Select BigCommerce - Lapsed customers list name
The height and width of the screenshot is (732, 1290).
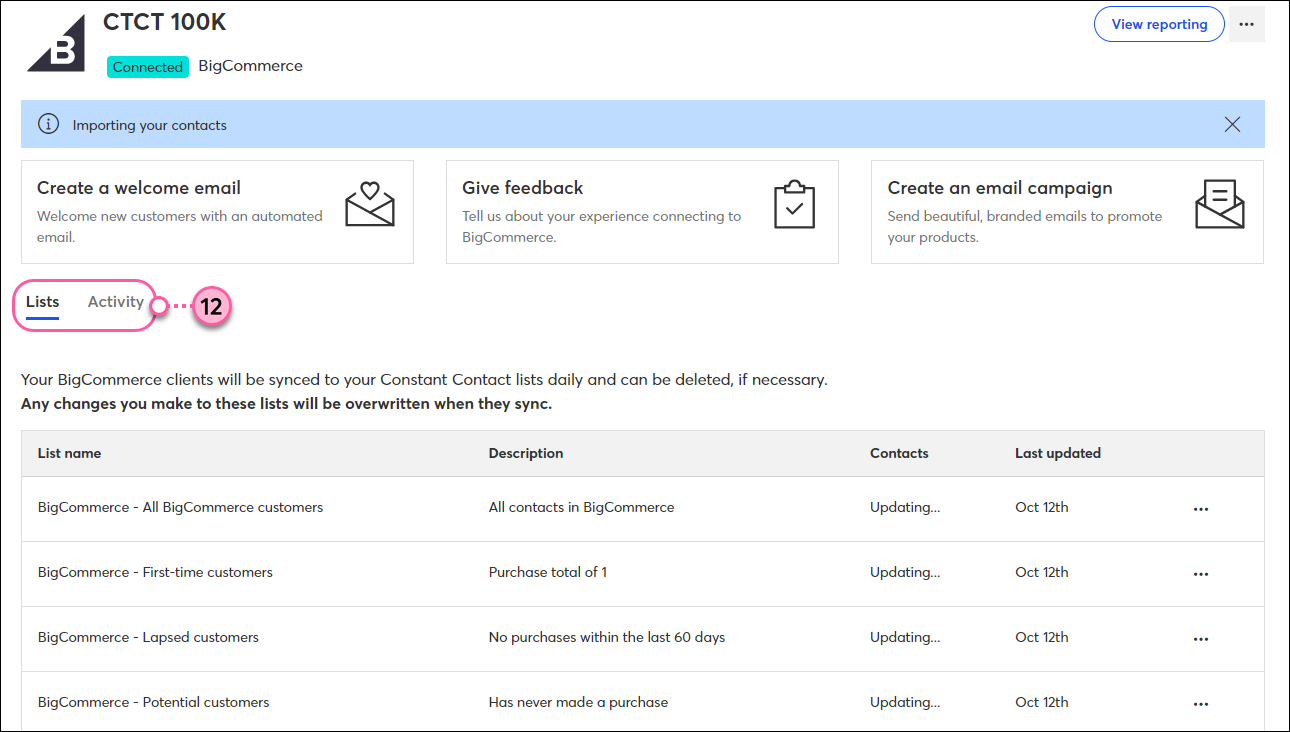pos(148,637)
